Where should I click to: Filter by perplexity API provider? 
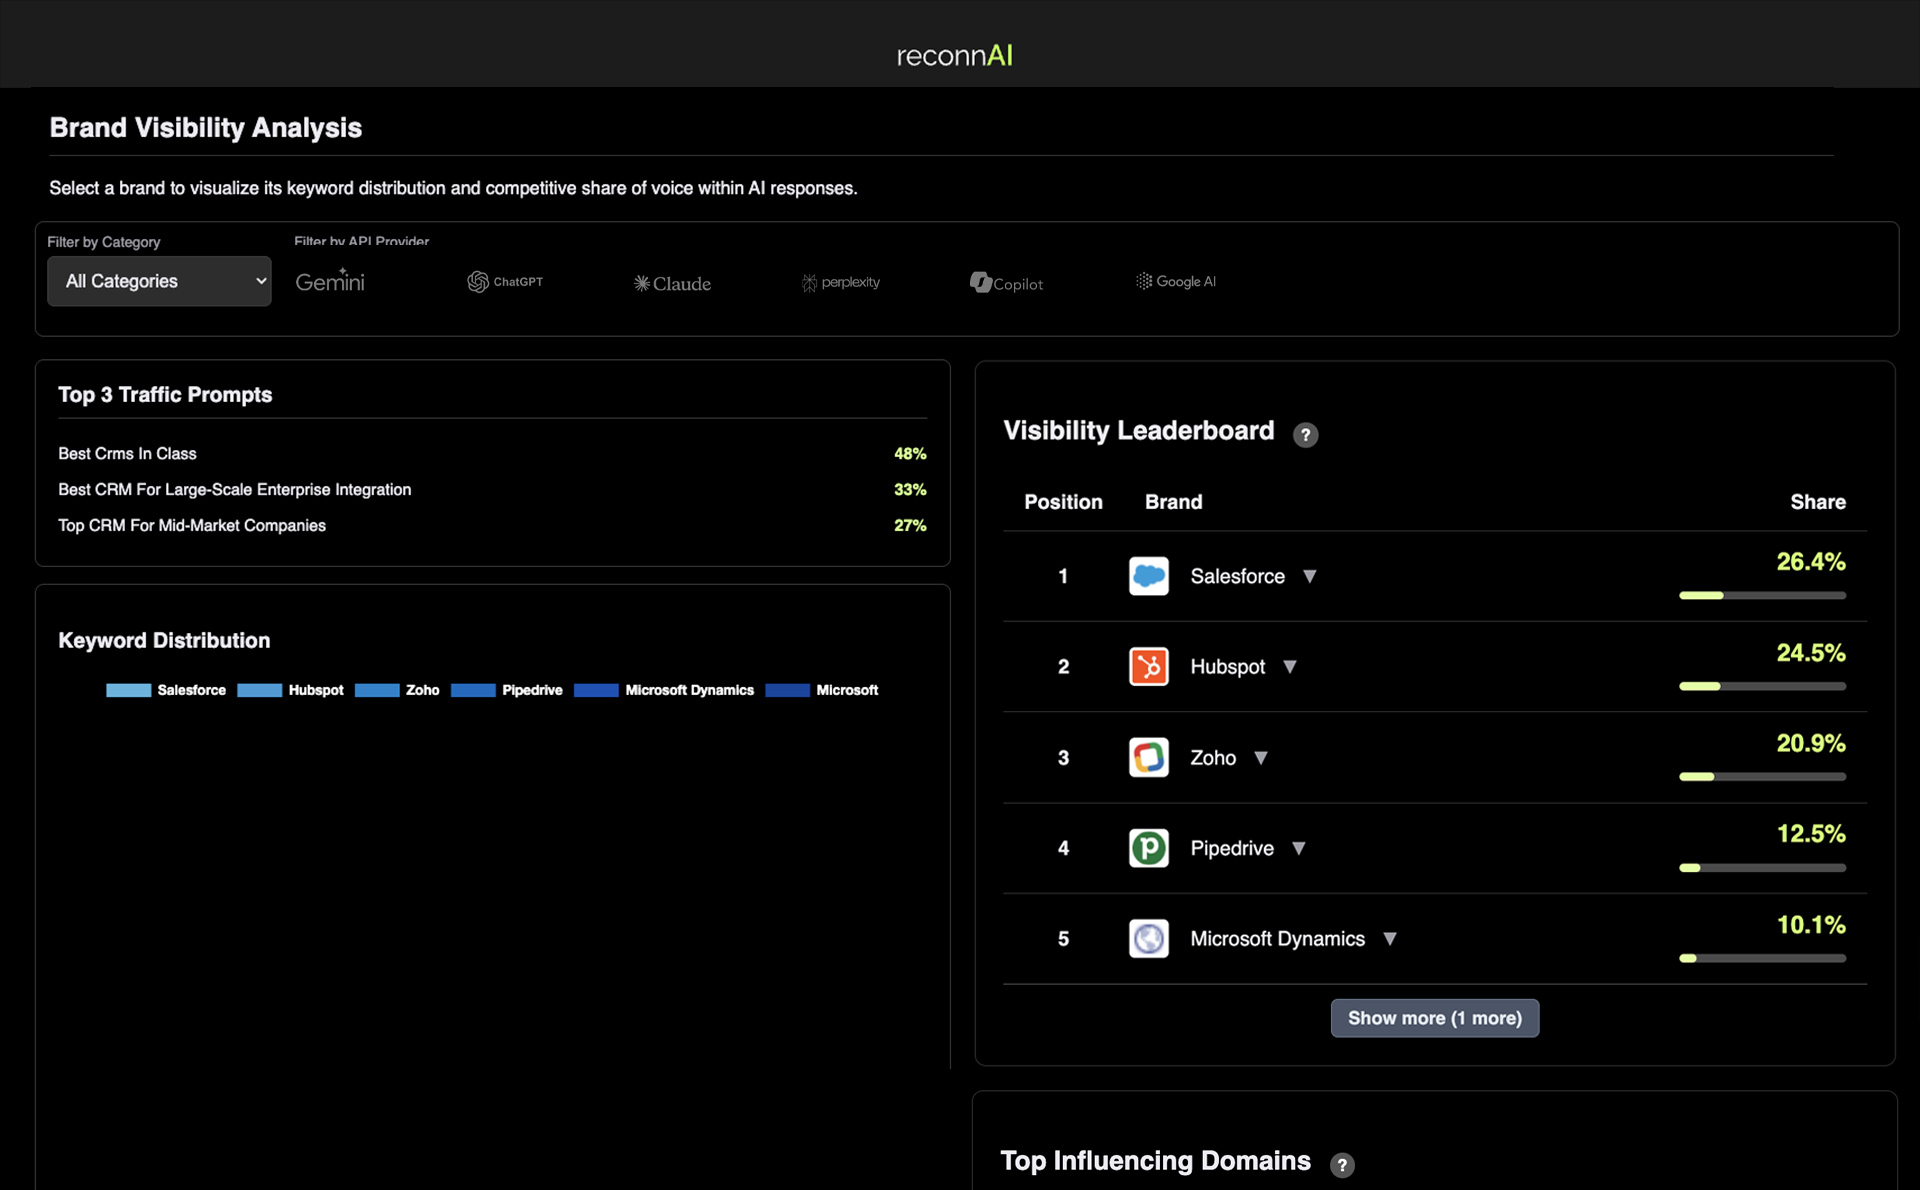coord(841,282)
